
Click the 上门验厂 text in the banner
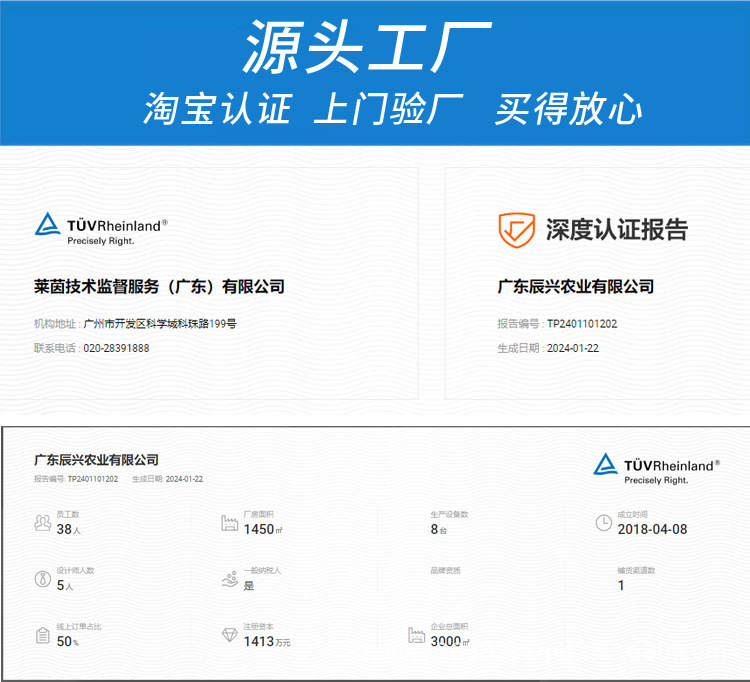click(x=388, y=109)
